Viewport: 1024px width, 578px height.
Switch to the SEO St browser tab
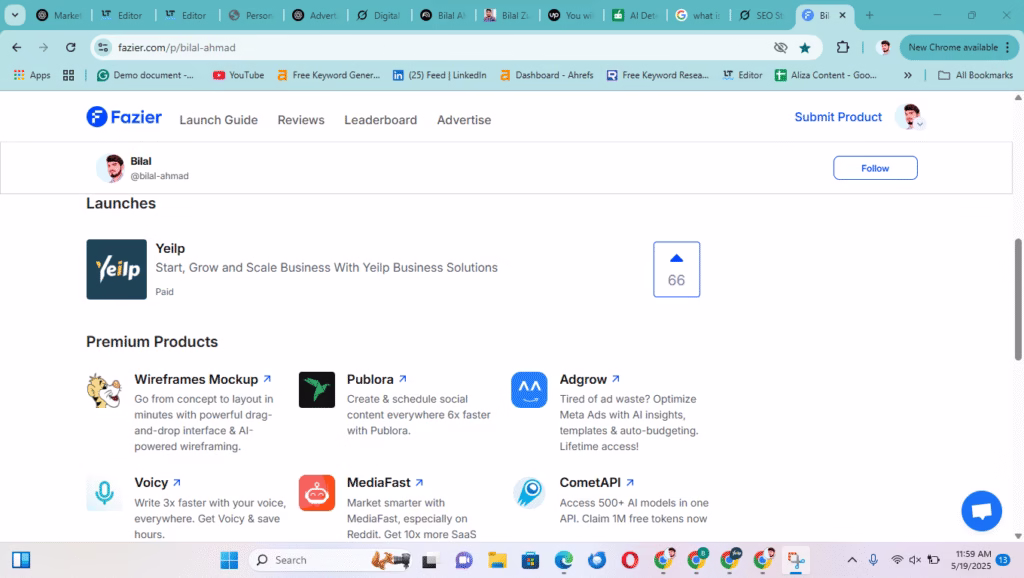(x=761, y=15)
